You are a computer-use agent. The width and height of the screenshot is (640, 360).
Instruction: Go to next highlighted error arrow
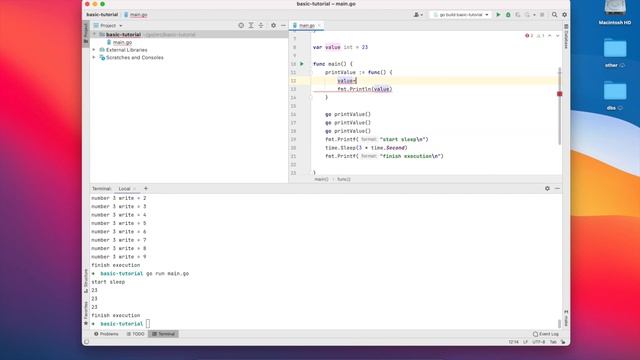point(558,36)
